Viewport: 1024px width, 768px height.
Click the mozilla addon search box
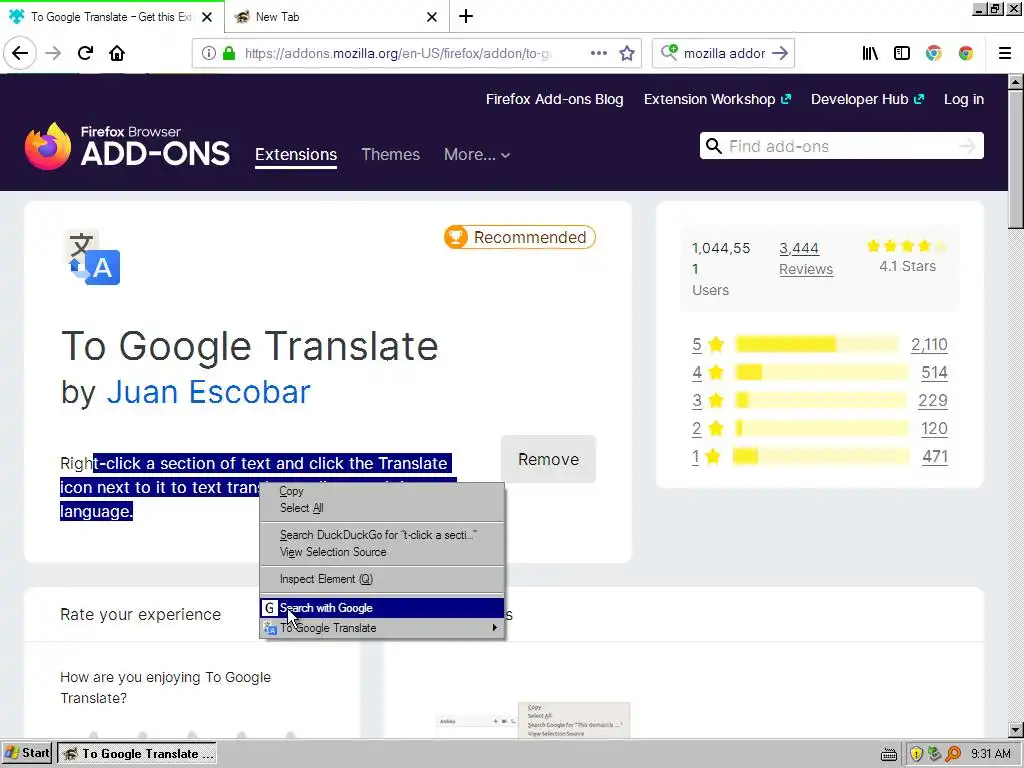click(x=724, y=53)
